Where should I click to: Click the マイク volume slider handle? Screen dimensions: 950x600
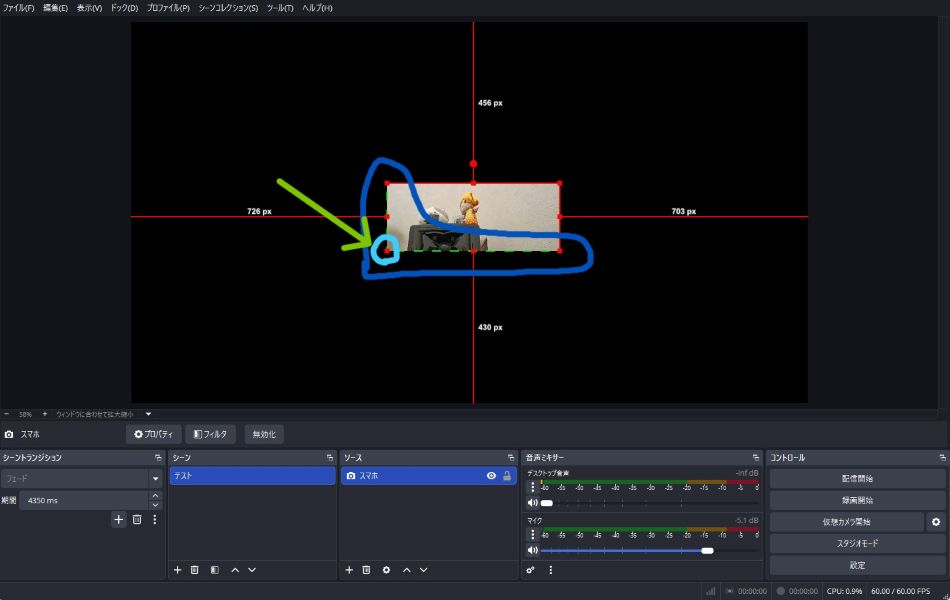[x=708, y=550]
